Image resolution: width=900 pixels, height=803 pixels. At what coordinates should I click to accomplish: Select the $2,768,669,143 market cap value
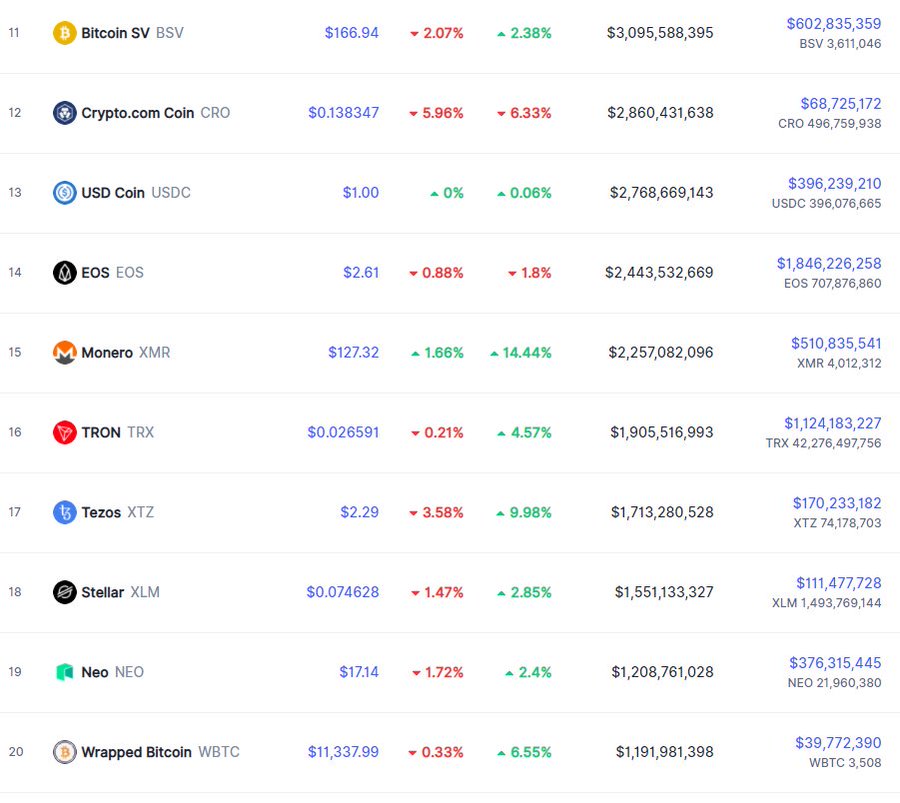pyautogui.click(x=662, y=192)
